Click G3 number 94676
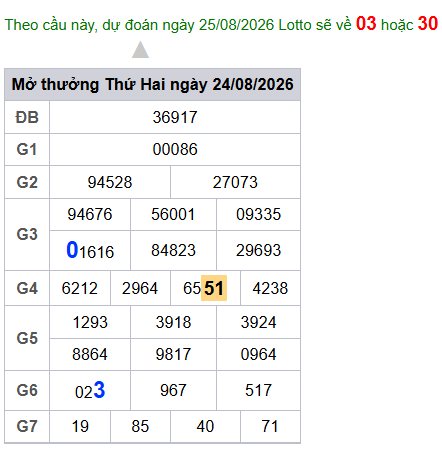The height and width of the screenshot is (450, 442). tap(90, 214)
